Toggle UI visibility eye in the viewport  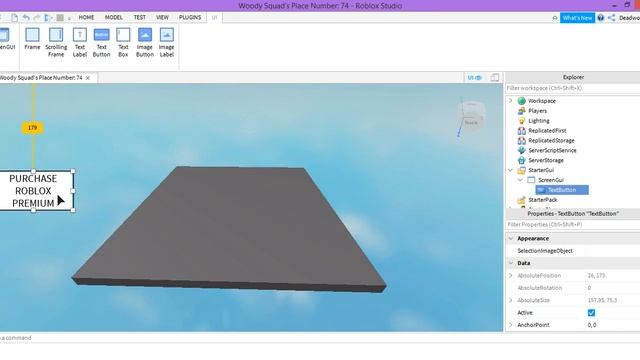click(475, 78)
